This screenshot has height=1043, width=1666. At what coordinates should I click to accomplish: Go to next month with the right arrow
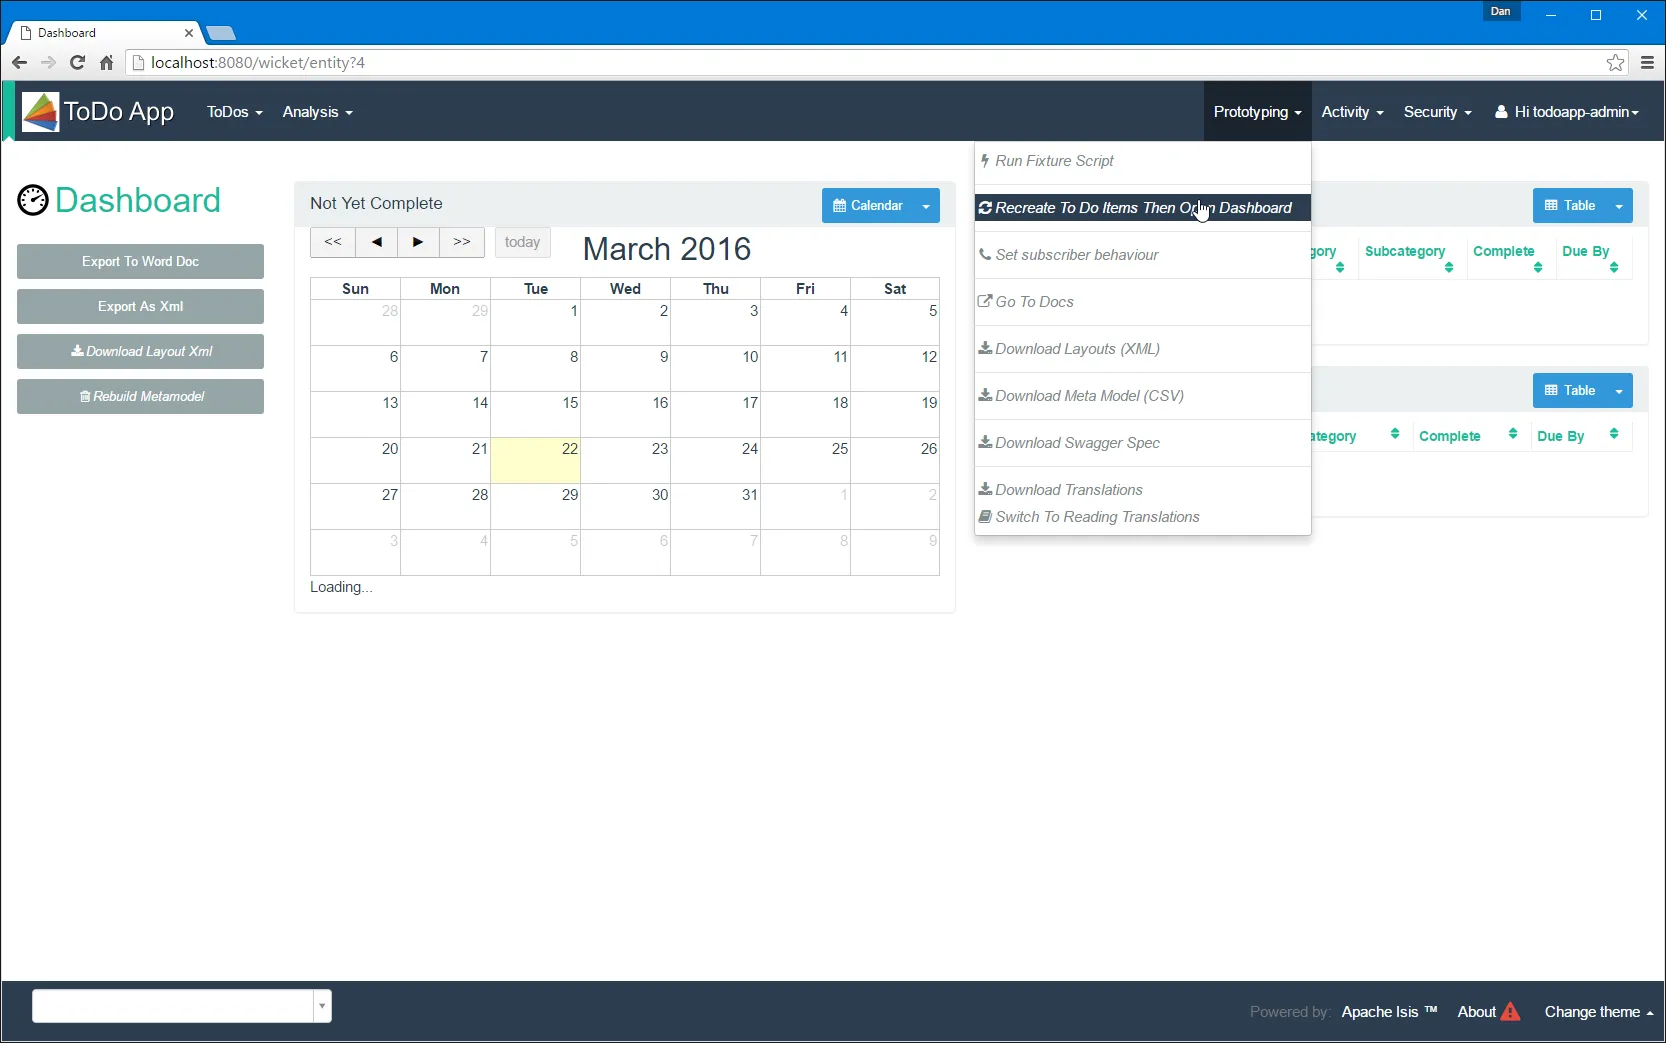point(419,242)
